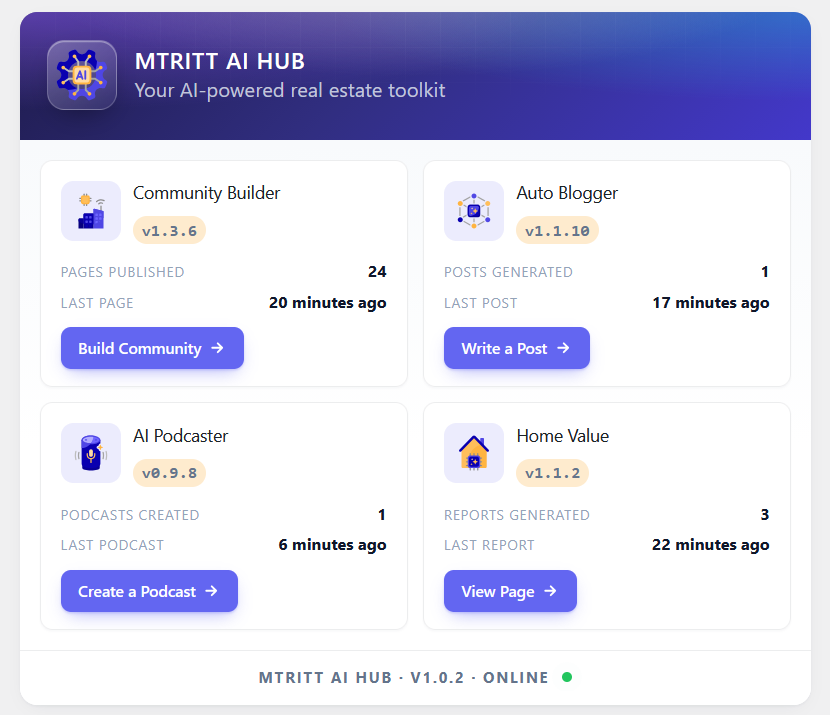This screenshot has height=715, width=830.
Task: Open the Build Community button
Action: coord(152,348)
